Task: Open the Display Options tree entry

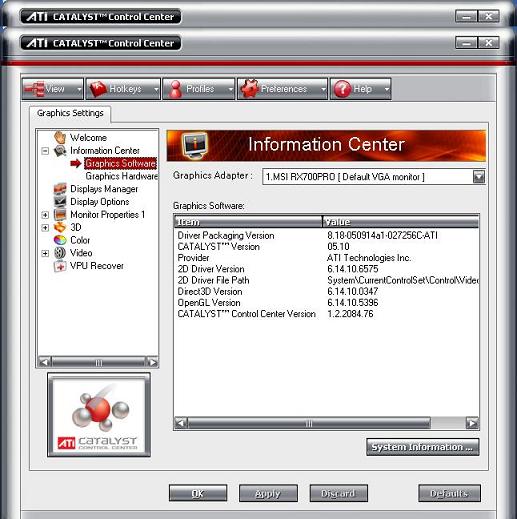Action: point(100,202)
